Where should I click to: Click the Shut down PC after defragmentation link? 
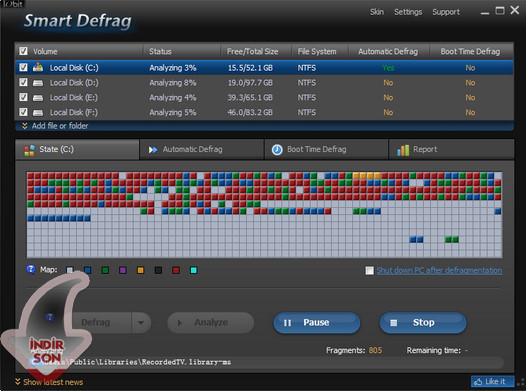(x=439, y=270)
